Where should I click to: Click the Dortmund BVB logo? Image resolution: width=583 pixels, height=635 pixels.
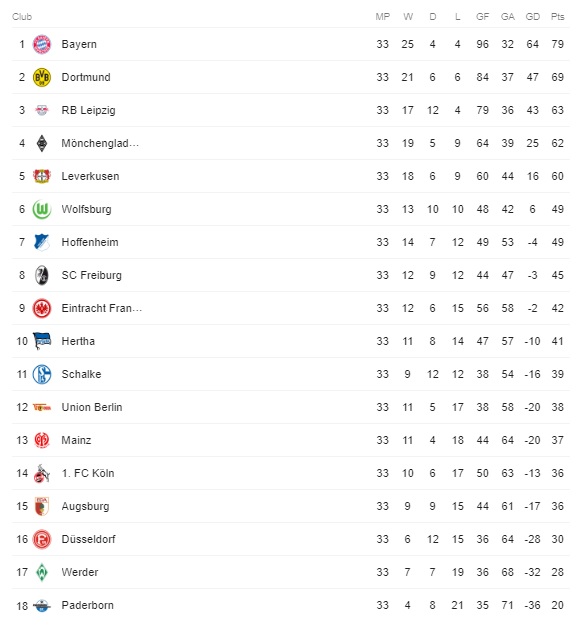[42, 77]
